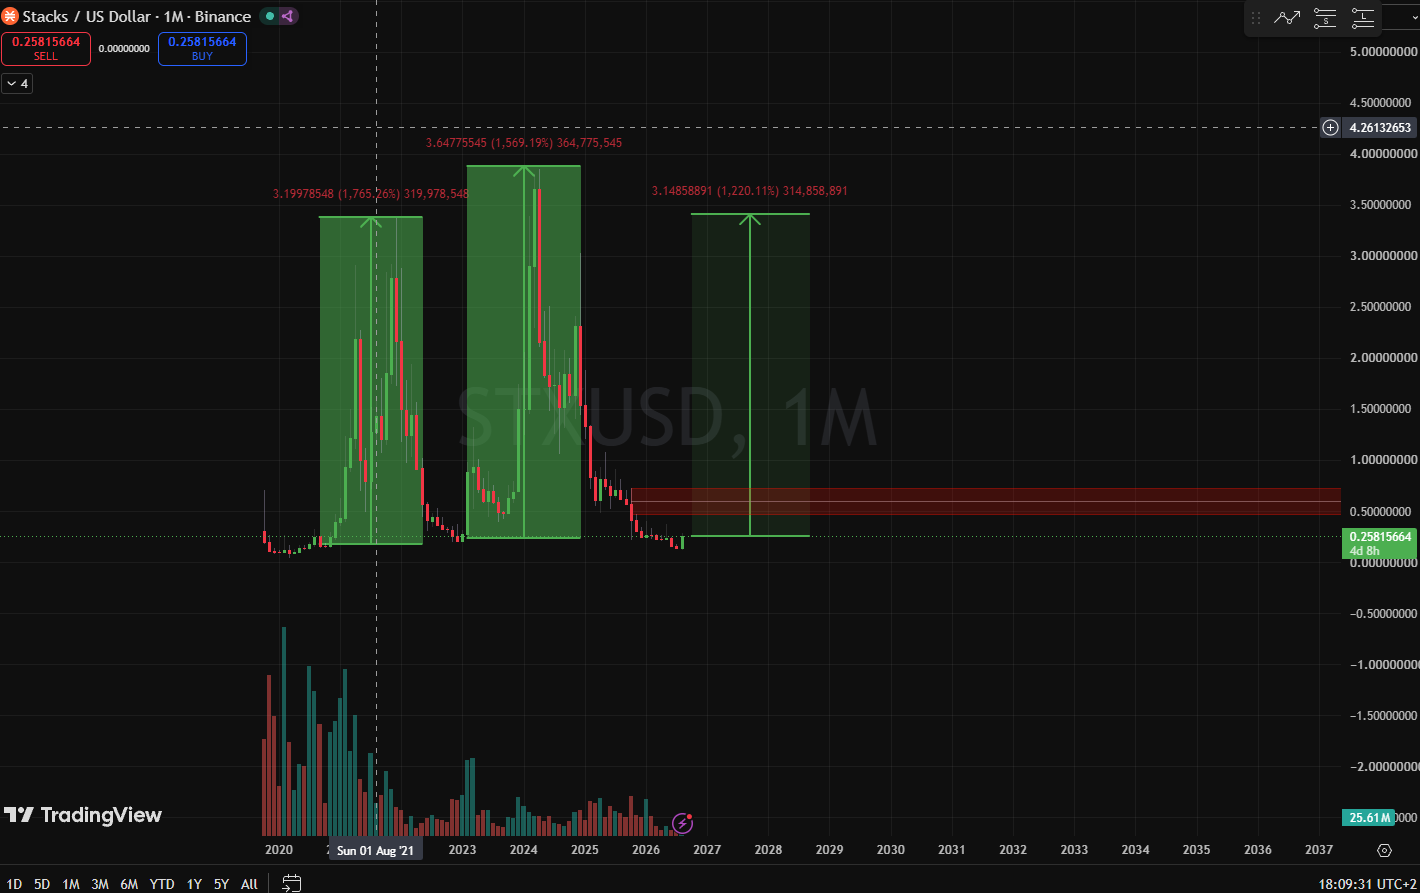The height and width of the screenshot is (893, 1420).
Task: Click the blue BUY price button
Action: click(202, 49)
